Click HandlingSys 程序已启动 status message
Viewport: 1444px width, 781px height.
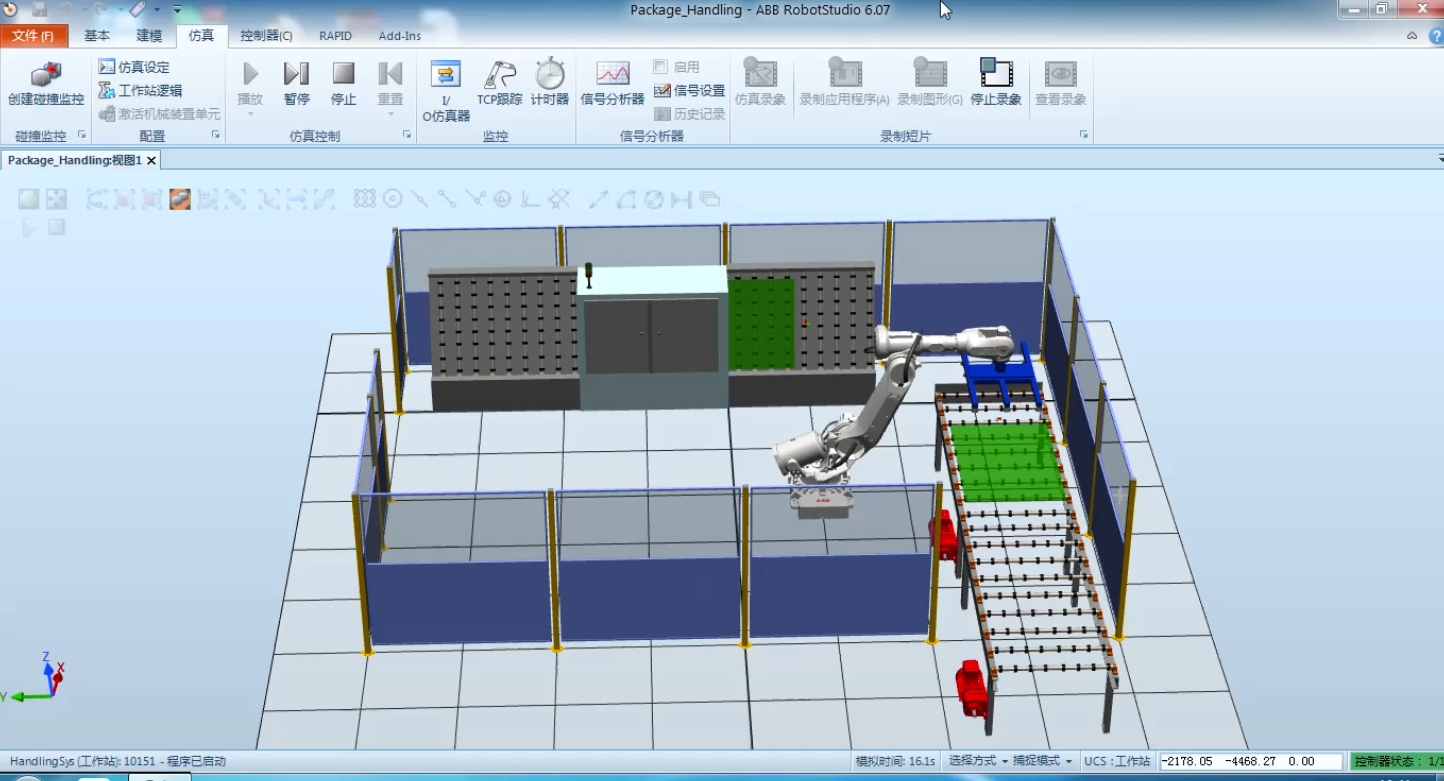tap(118, 761)
